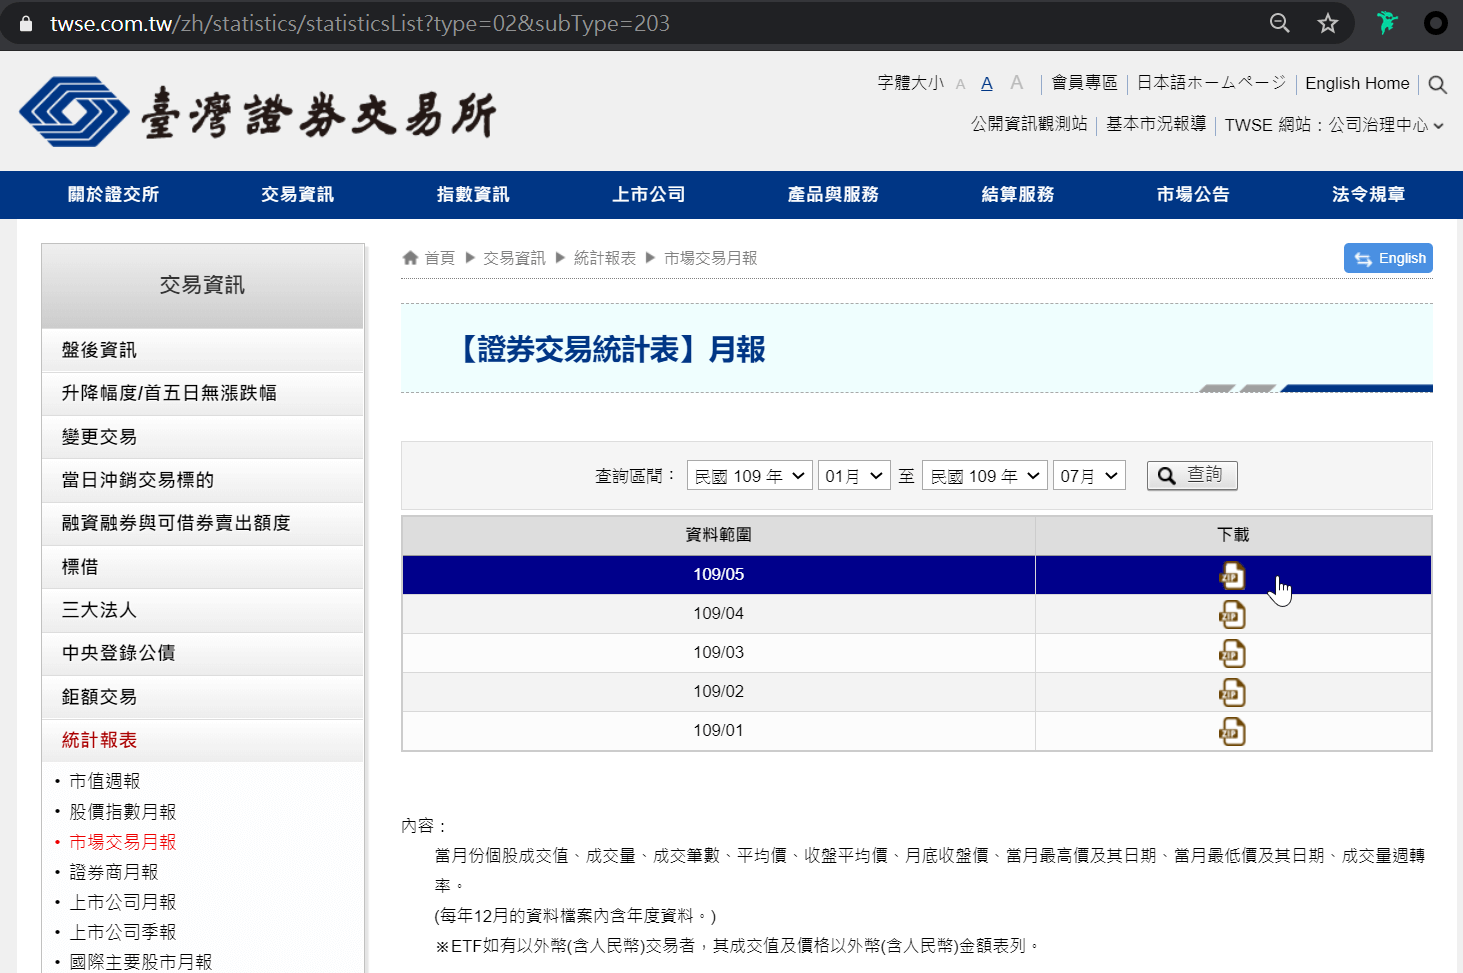Image resolution: width=1463 pixels, height=973 pixels.
Task: Download the 109/03 ZIP file
Action: click(1232, 653)
